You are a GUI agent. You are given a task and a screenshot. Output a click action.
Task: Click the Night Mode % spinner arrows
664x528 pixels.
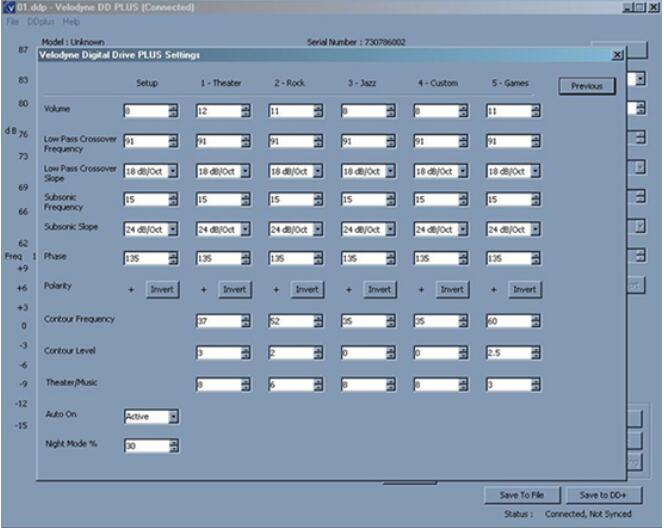tap(173, 446)
